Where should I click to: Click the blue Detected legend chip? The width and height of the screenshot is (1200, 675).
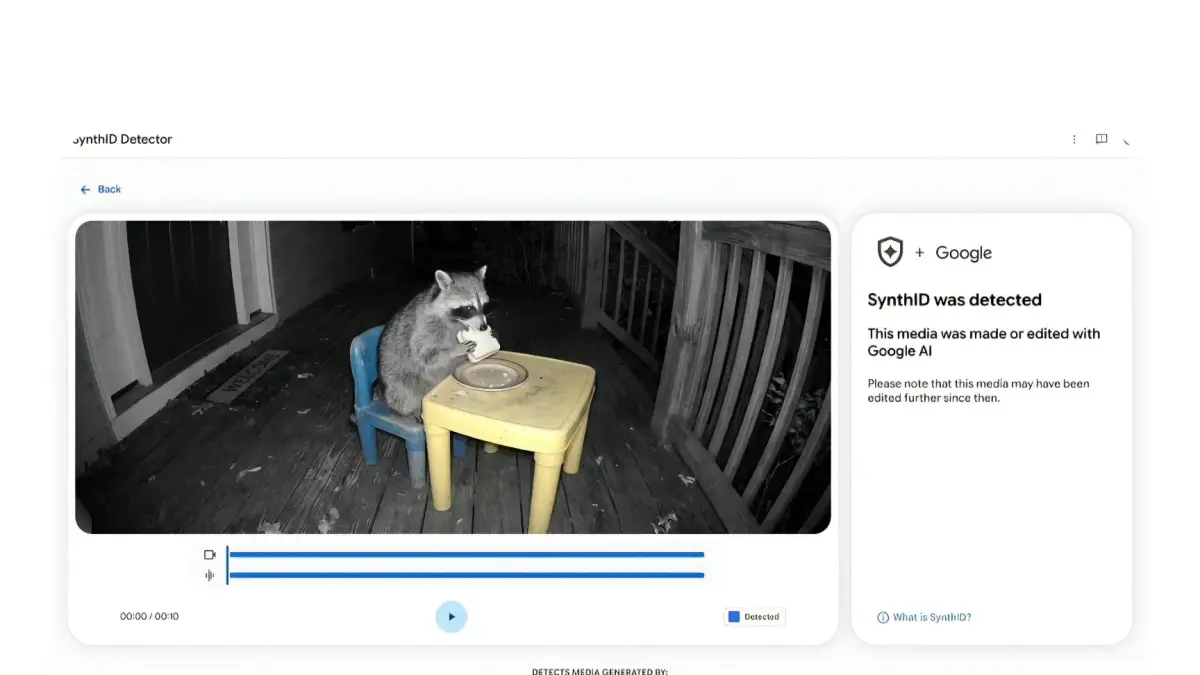(755, 617)
